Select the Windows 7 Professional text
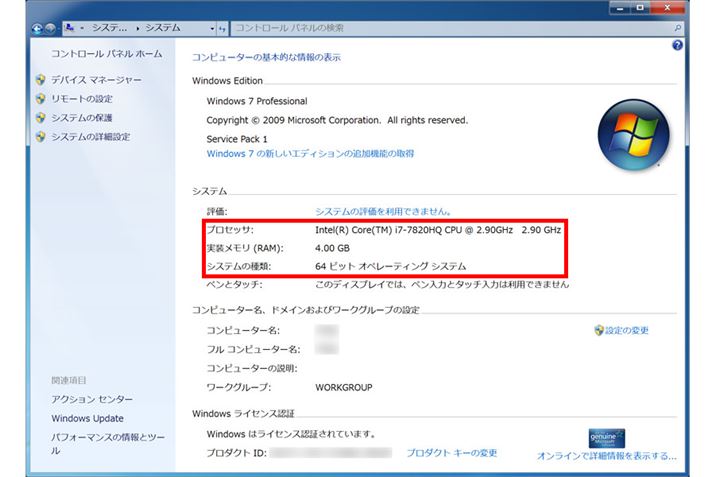 (257, 101)
